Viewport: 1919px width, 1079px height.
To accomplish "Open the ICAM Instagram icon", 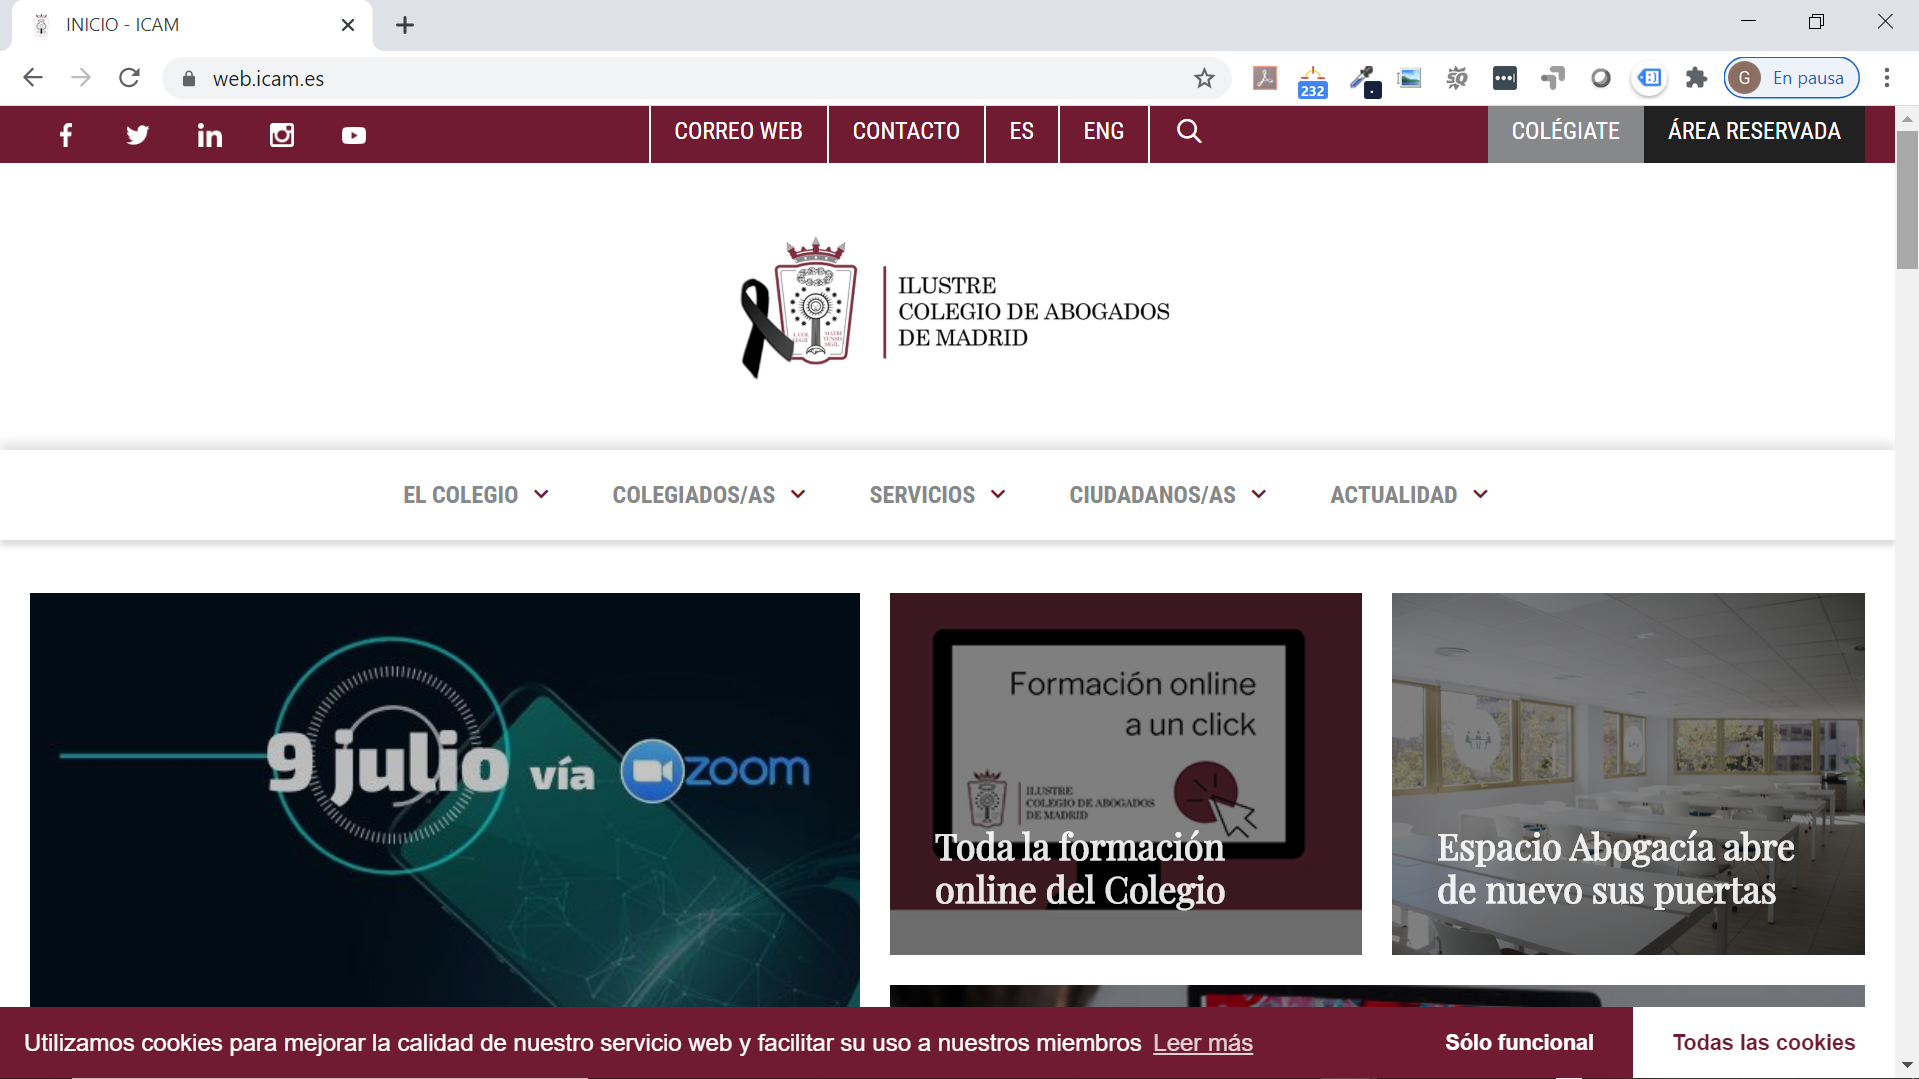I will (x=282, y=135).
